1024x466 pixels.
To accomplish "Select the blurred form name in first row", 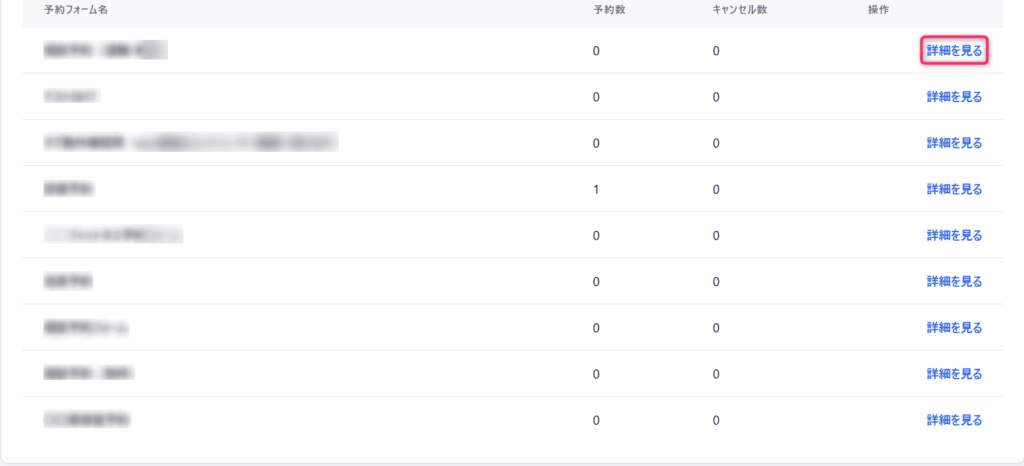I will tap(105, 50).
